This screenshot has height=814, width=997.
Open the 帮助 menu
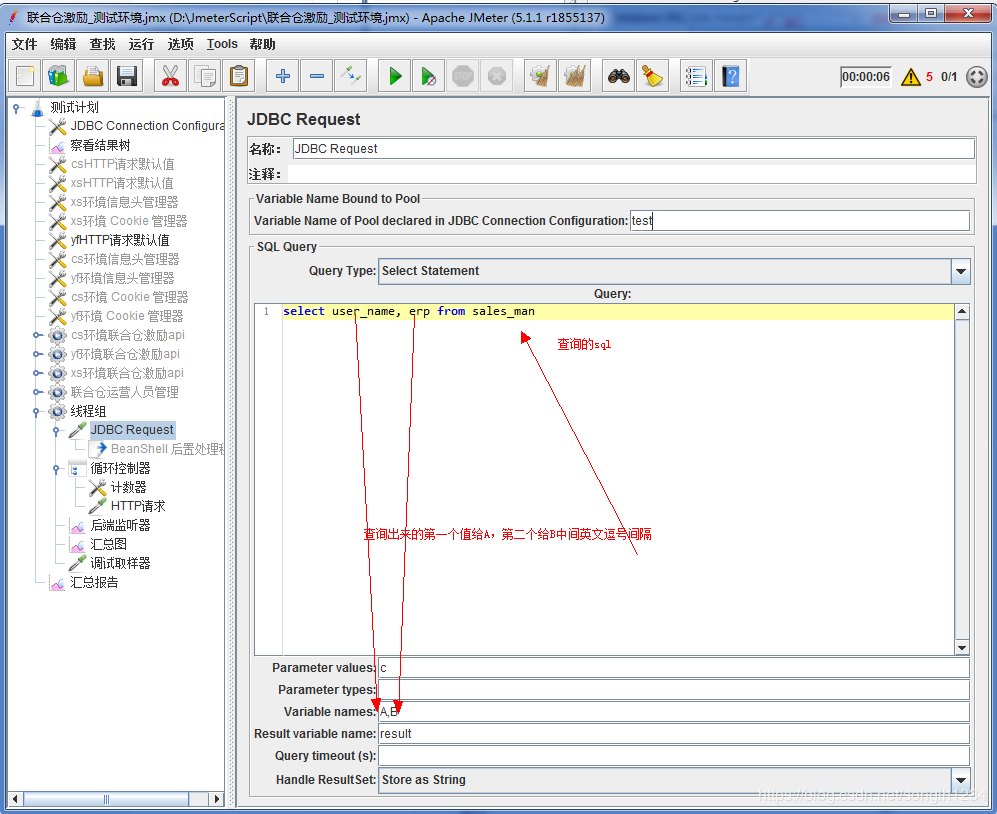point(262,44)
